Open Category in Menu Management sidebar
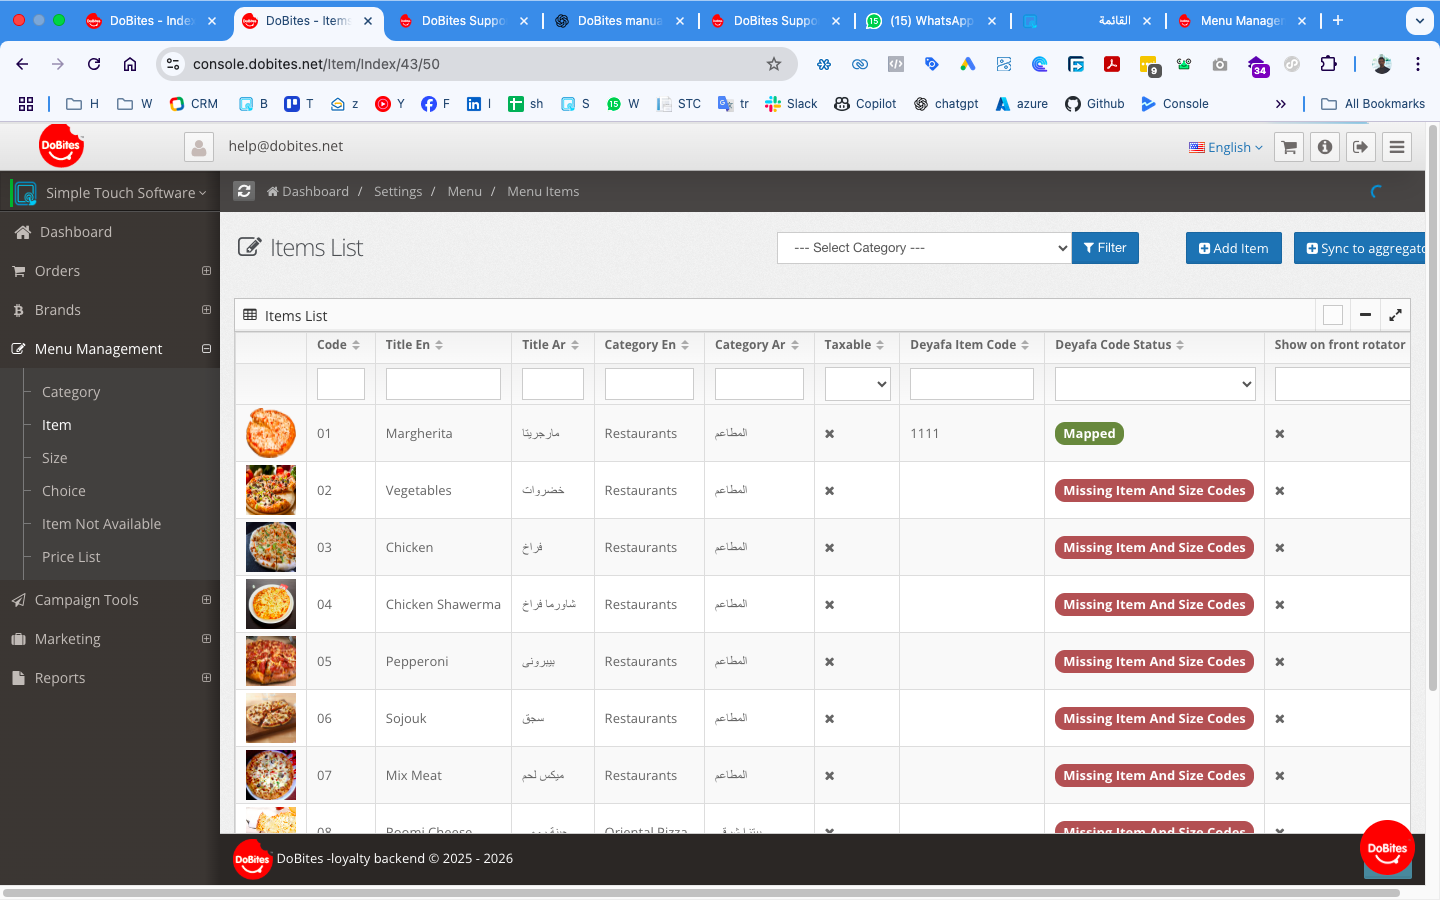The height and width of the screenshot is (900, 1440). click(x=71, y=392)
